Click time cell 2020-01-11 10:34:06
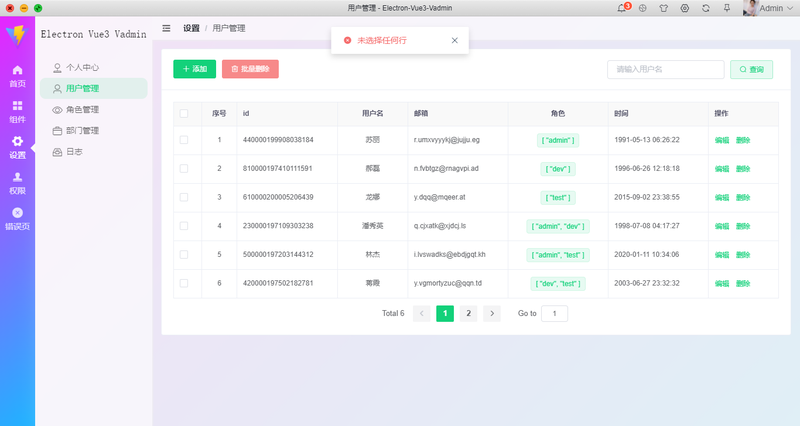 coord(647,254)
